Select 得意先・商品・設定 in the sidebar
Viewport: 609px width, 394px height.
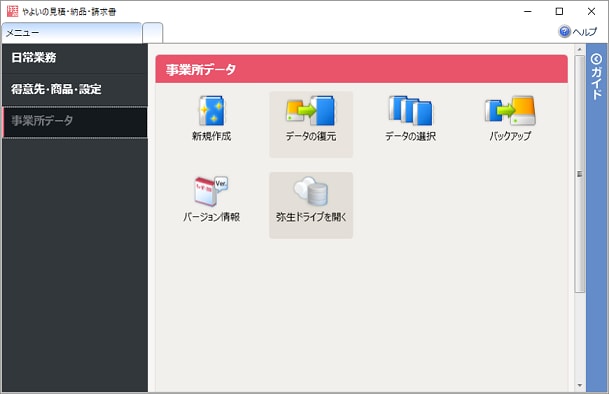(75, 89)
